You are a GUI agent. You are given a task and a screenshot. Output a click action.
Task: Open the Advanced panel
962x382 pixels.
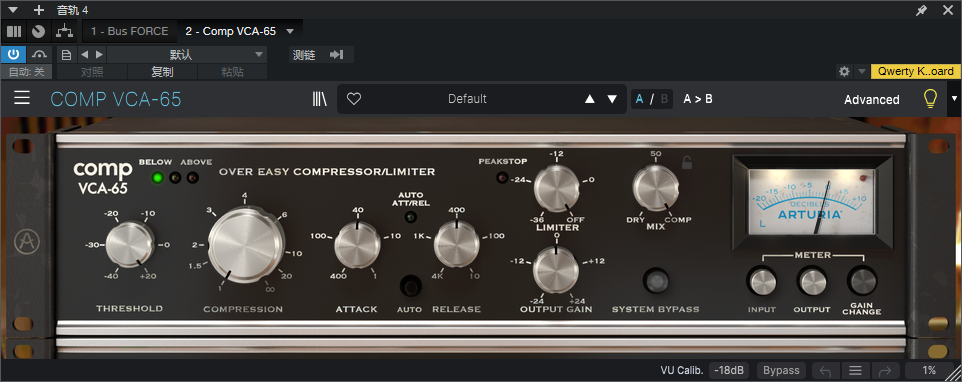(871, 99)
